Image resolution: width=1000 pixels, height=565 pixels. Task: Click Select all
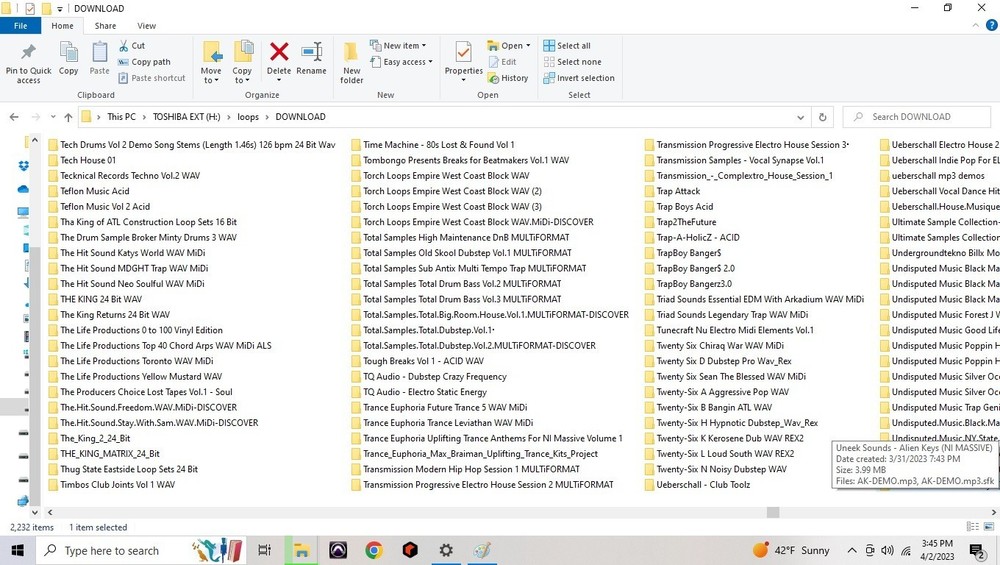(x=567, y=46)
